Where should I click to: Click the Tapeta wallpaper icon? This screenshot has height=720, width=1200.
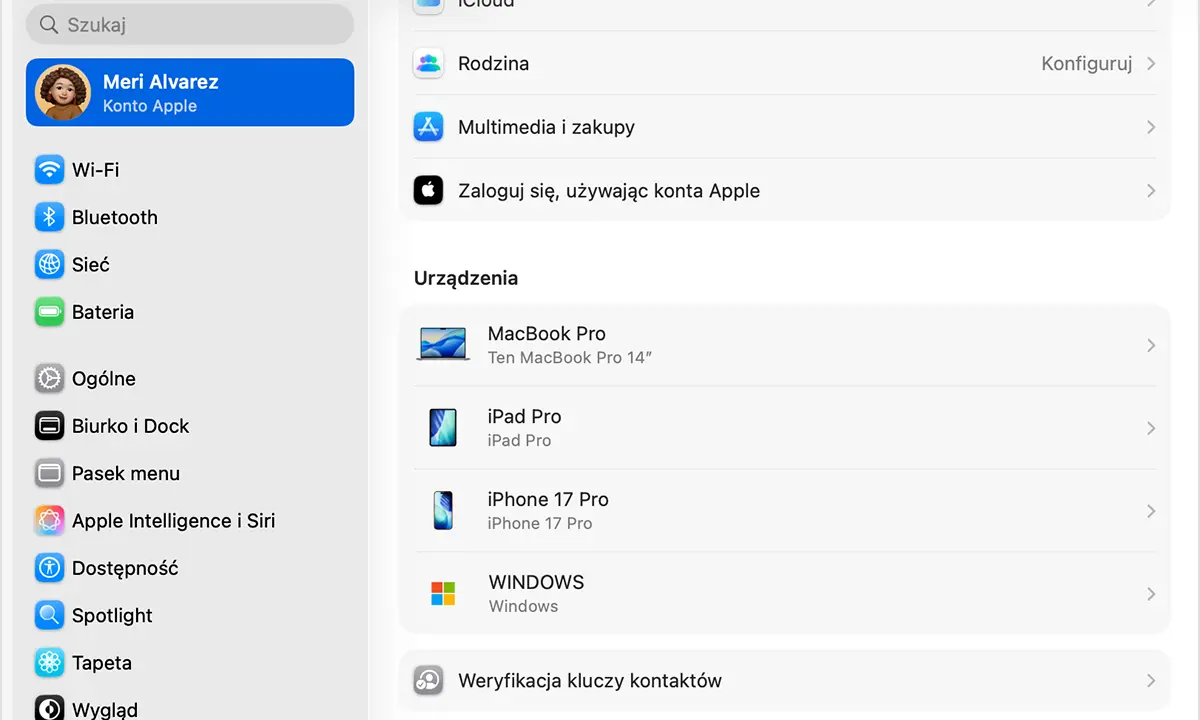pos(49,663)
